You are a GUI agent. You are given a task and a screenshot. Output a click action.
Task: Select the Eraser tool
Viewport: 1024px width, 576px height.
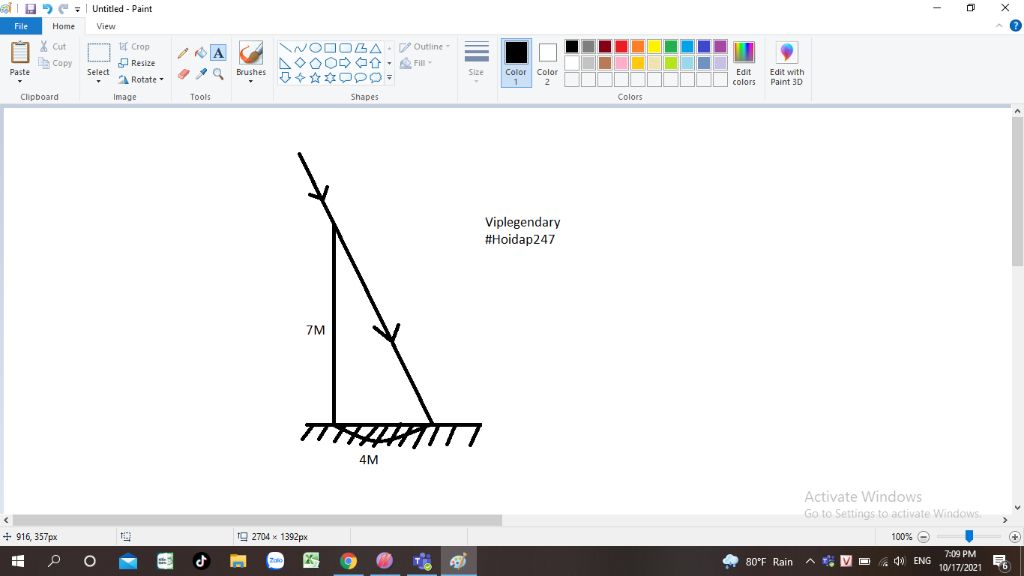point(184,74)
